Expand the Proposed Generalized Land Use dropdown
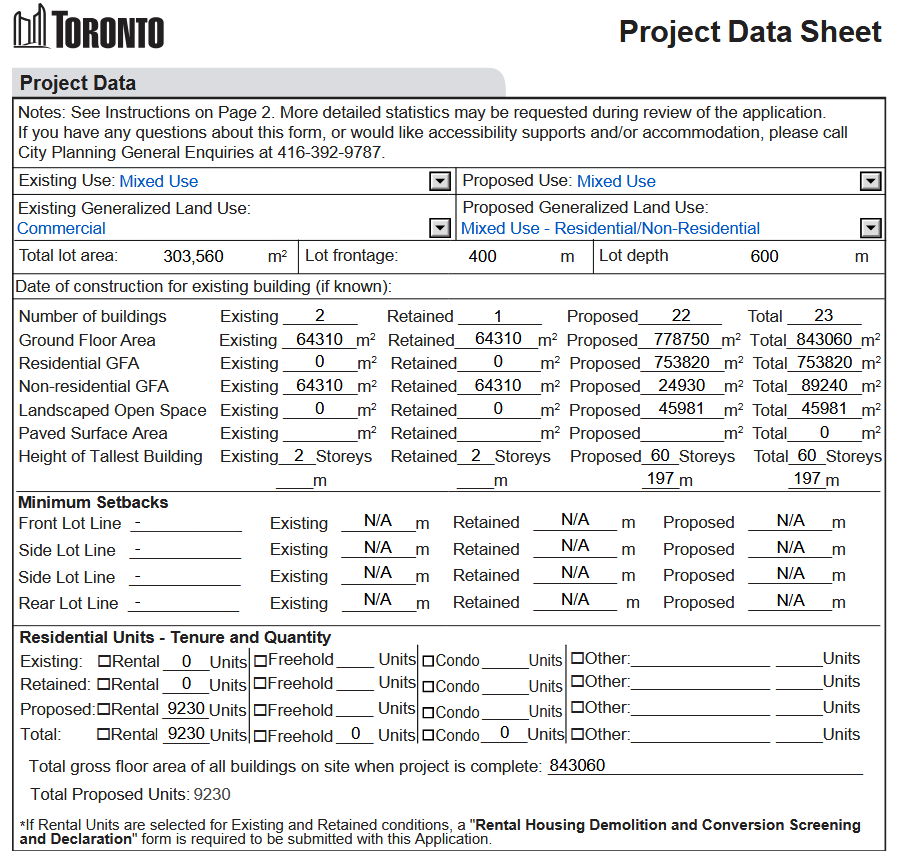Viewport: 902px width, 851px height. point(871,228)
